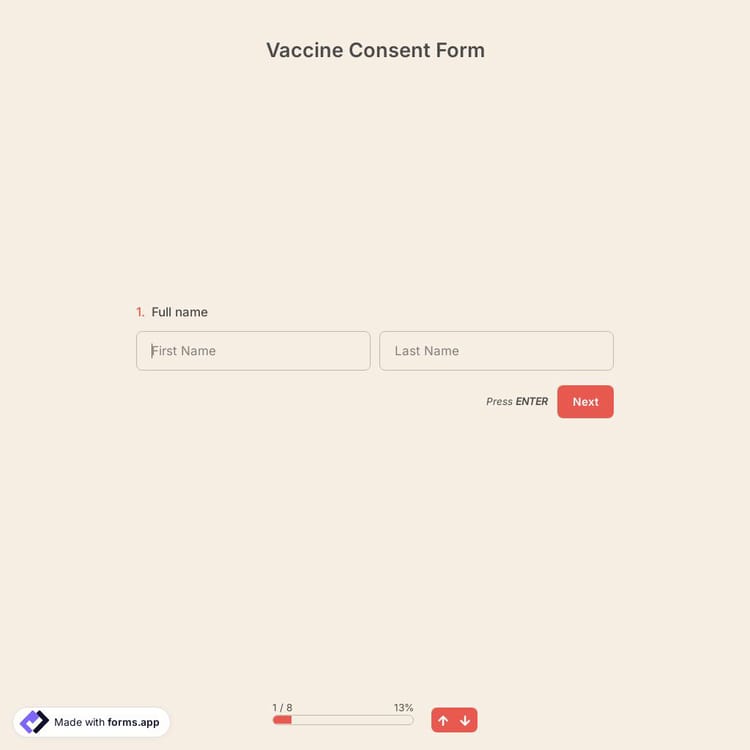Viewport: 750px width, 750px height.
Task: Click the Full name question label
Action: (180, 312)
